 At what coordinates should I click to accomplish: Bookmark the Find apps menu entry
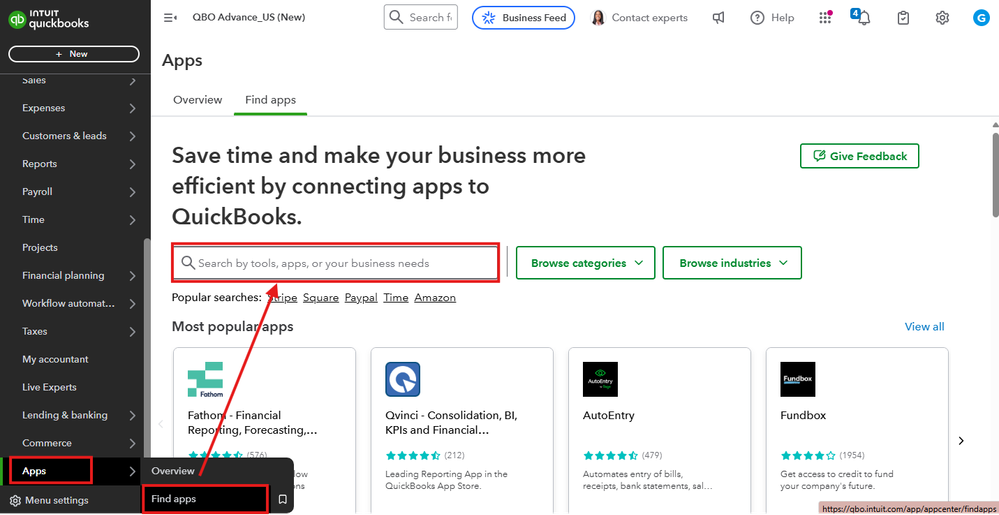pyautogui.click(x=283, y=499)
